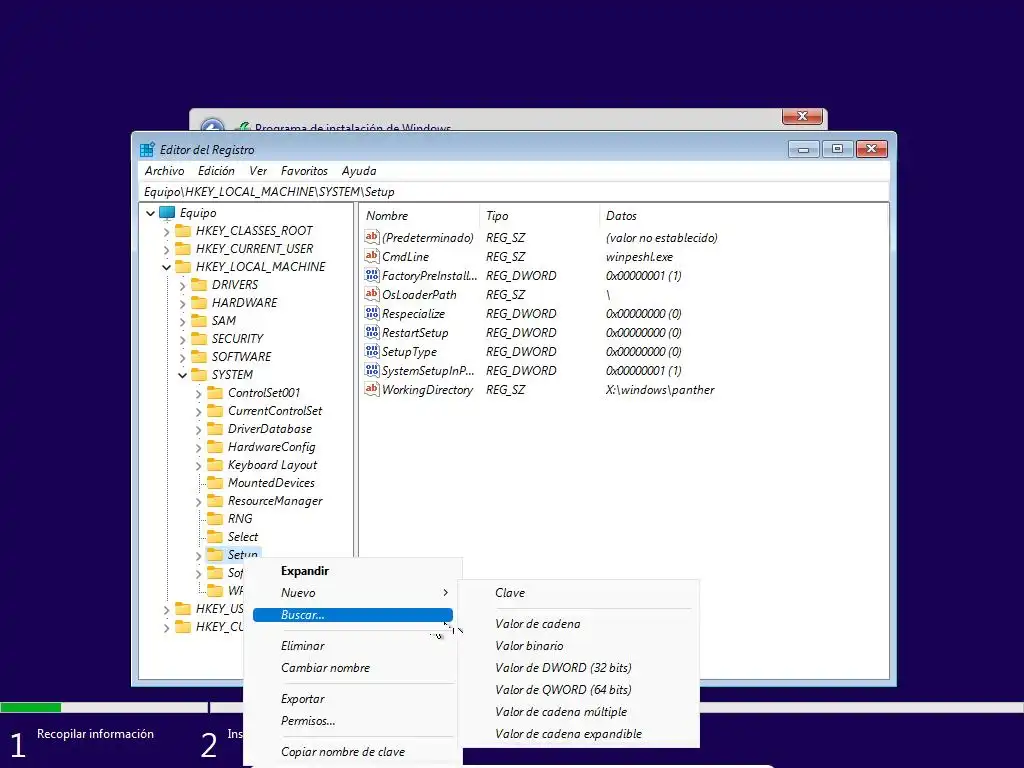Expand the DRIVERS key
Viewport: 1024px width, 768px height.
tap(183, 285)
